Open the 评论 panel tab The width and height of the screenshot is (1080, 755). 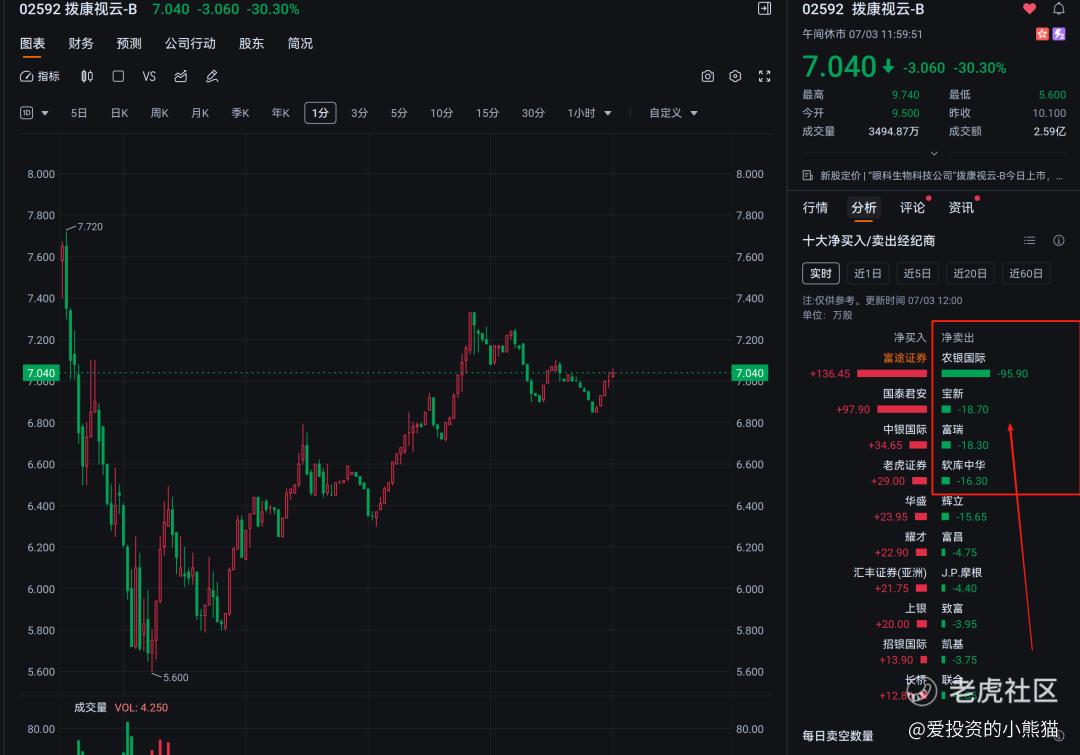click(x=913, y=207)
